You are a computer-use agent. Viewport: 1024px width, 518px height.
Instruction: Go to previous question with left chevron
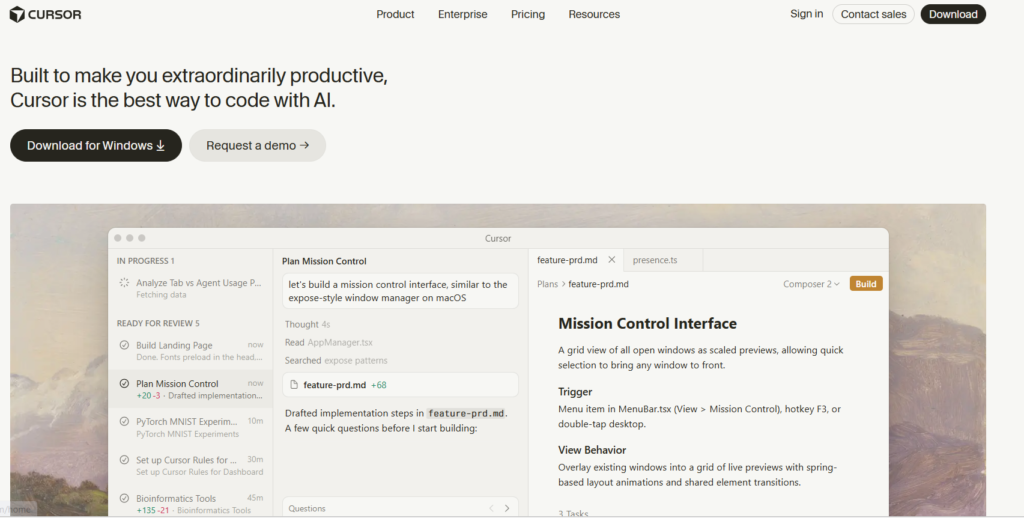pyautogui.click(x=491, y=508)
